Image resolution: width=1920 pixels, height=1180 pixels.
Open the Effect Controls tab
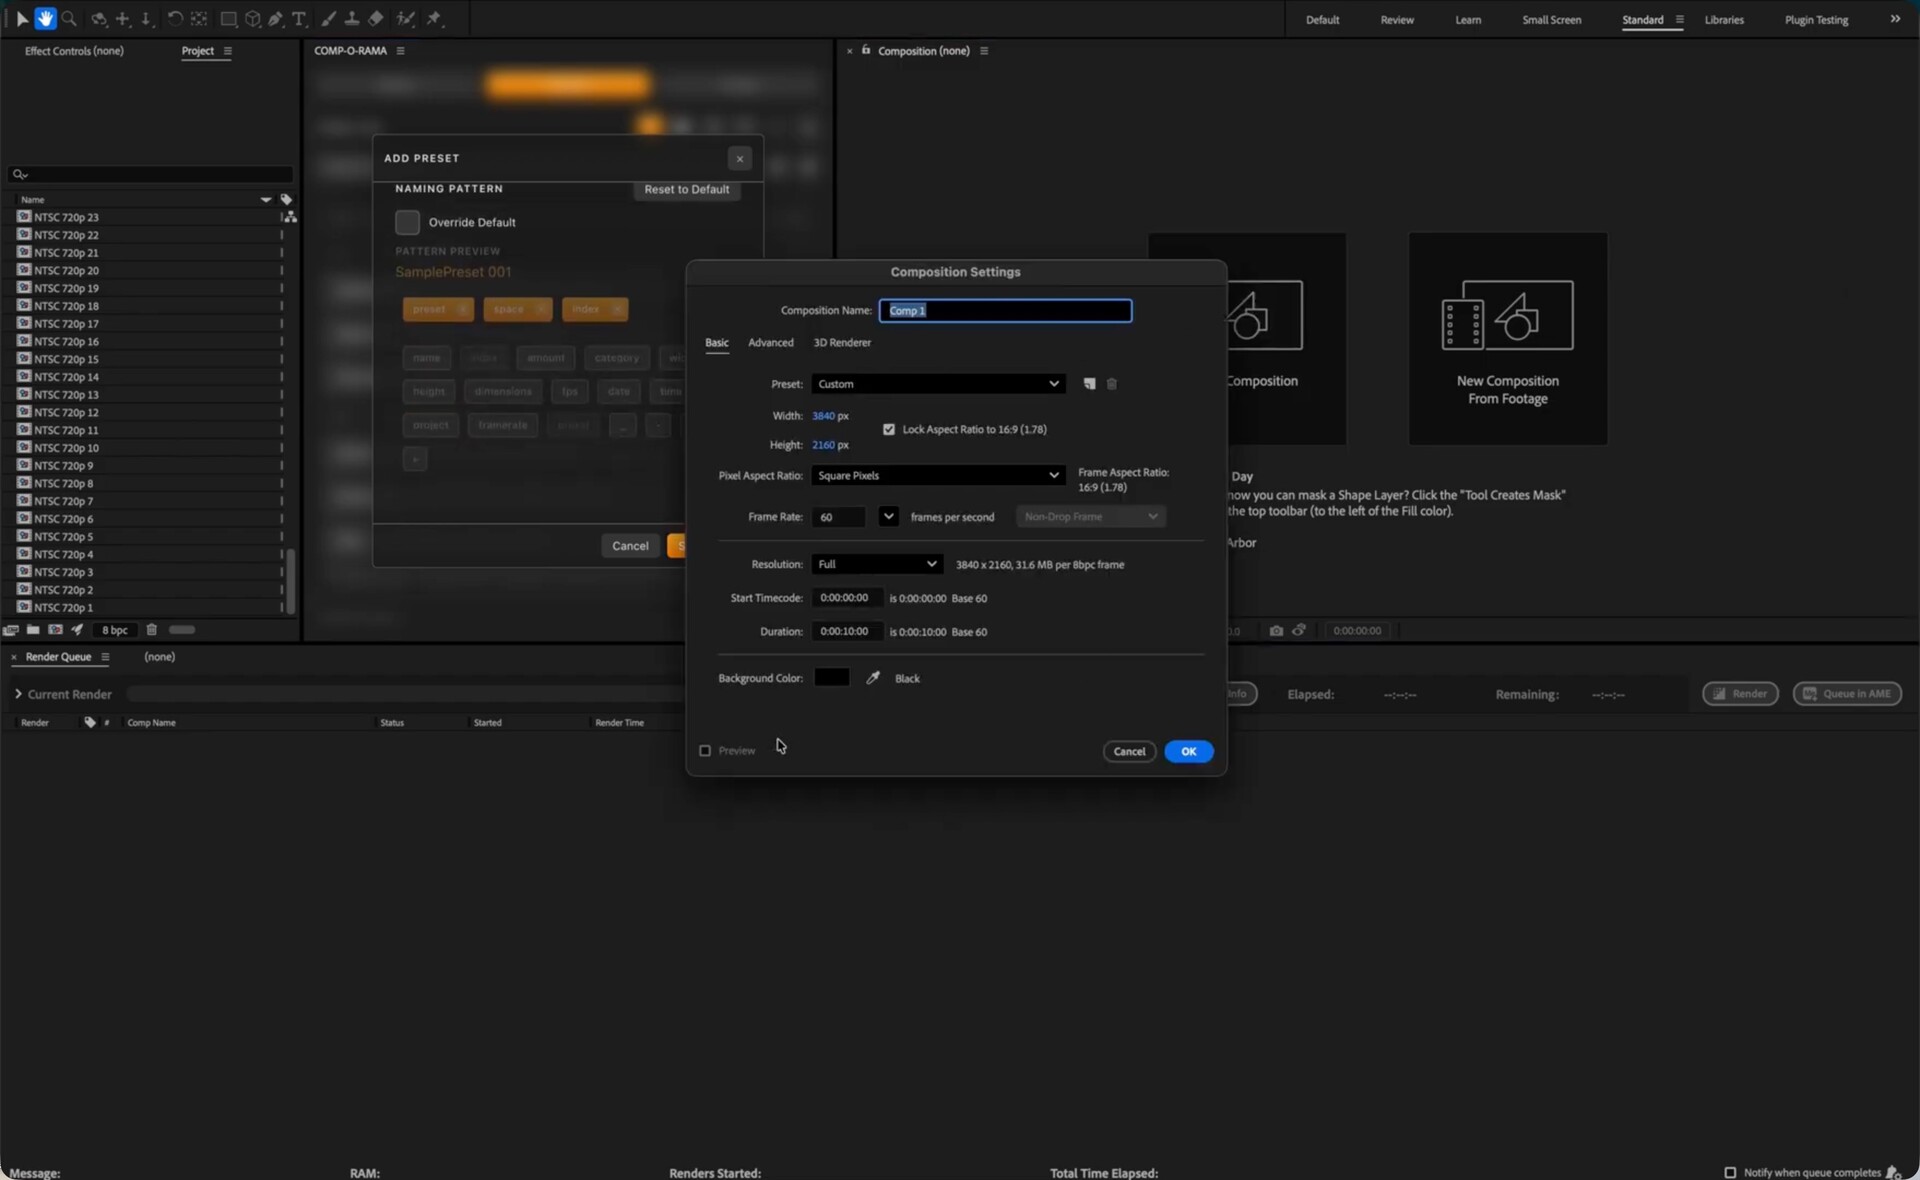74,51
